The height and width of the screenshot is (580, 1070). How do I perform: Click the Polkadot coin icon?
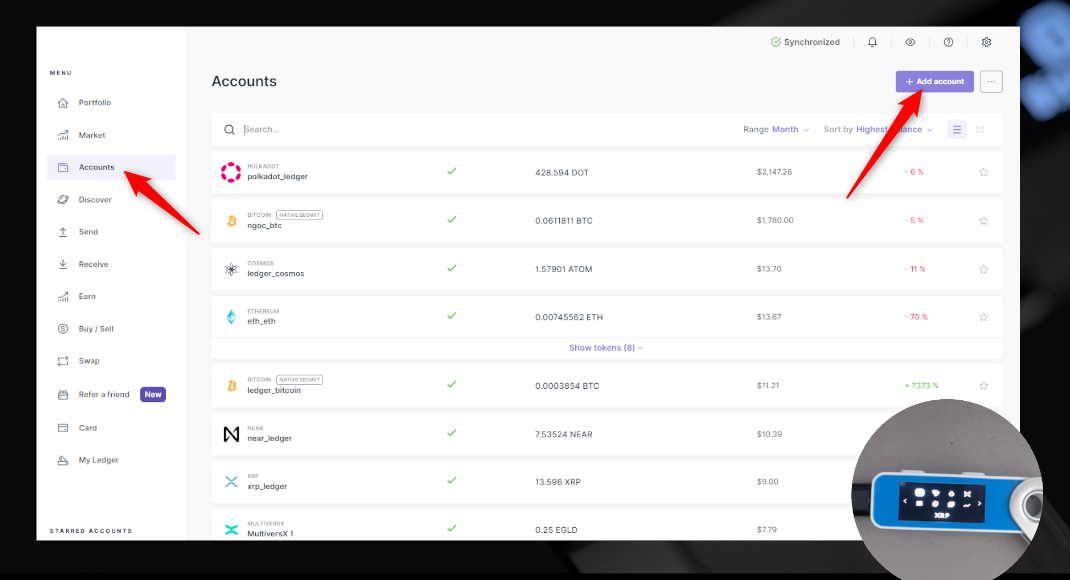click(x=231, y=172)
